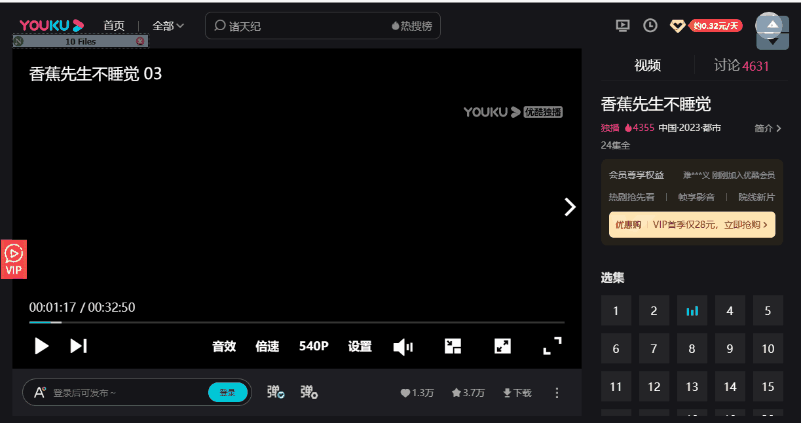Viewport: 801px width, 423px height.
Task: Click the search magnifier icon
Action: tap(220, 26)
